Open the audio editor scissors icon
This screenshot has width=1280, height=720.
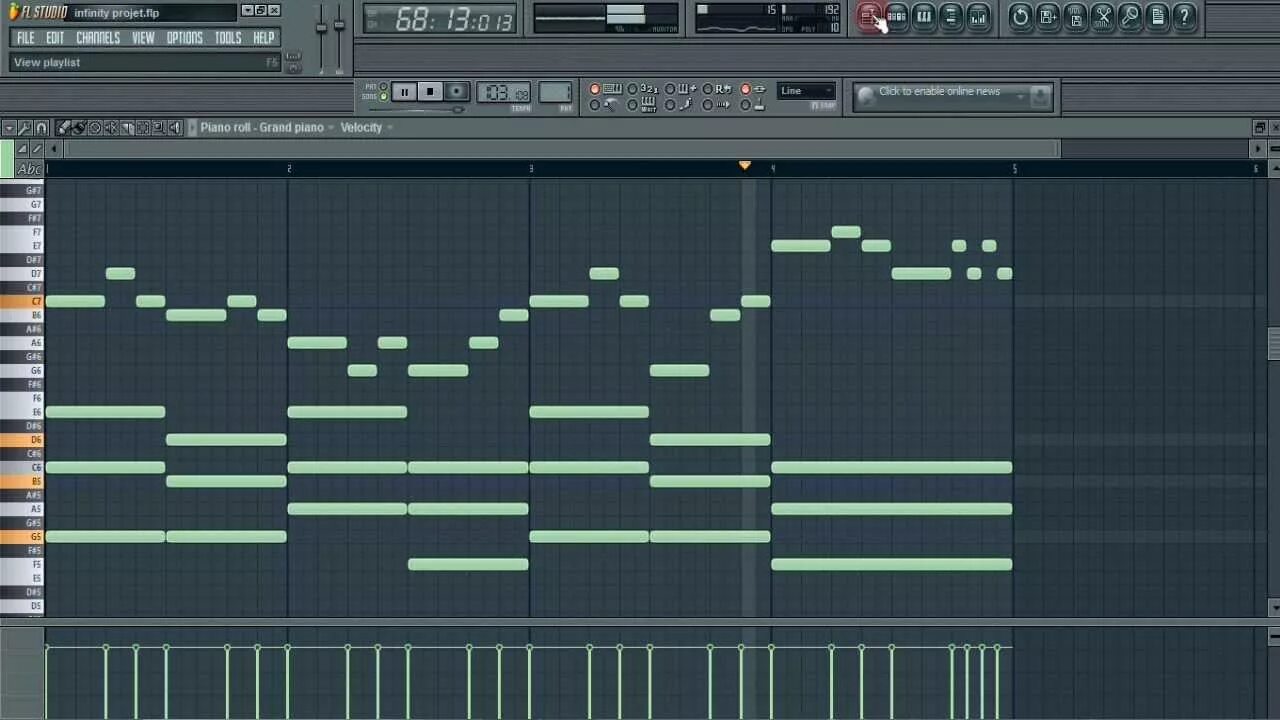[1103, 16]
